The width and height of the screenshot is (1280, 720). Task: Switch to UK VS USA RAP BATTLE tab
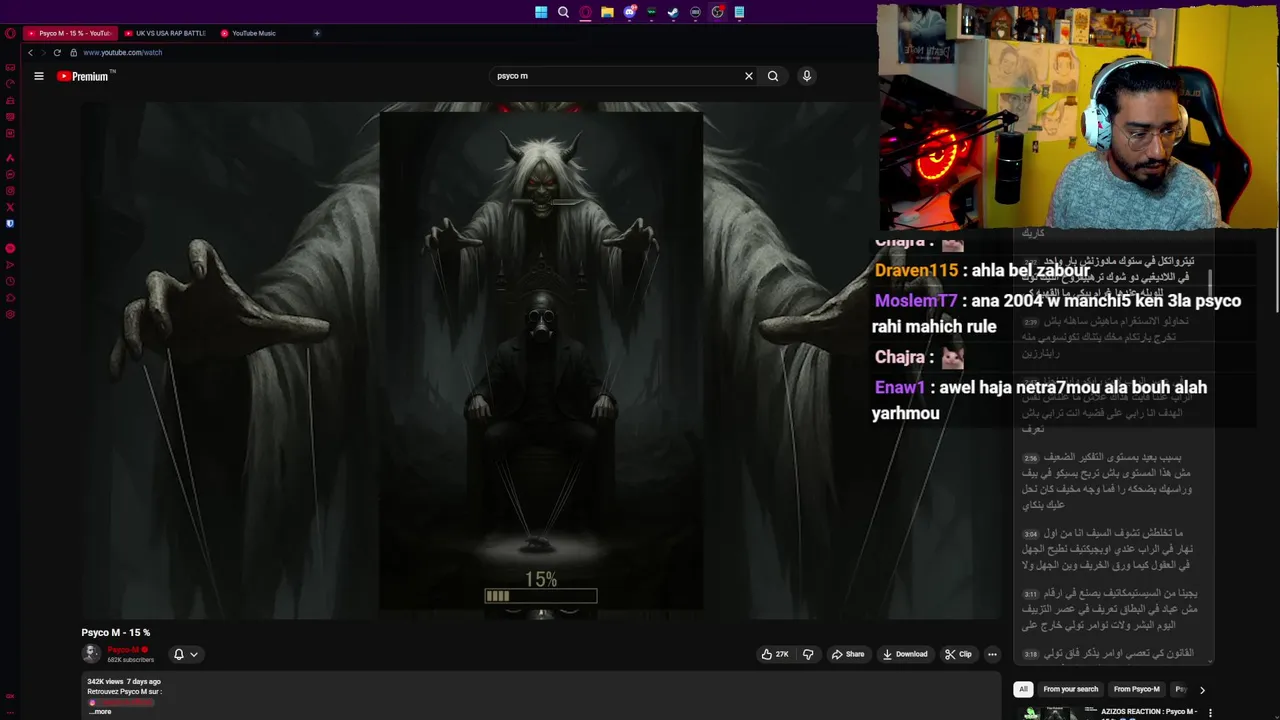pyautogui.click(x=165, y=33)
